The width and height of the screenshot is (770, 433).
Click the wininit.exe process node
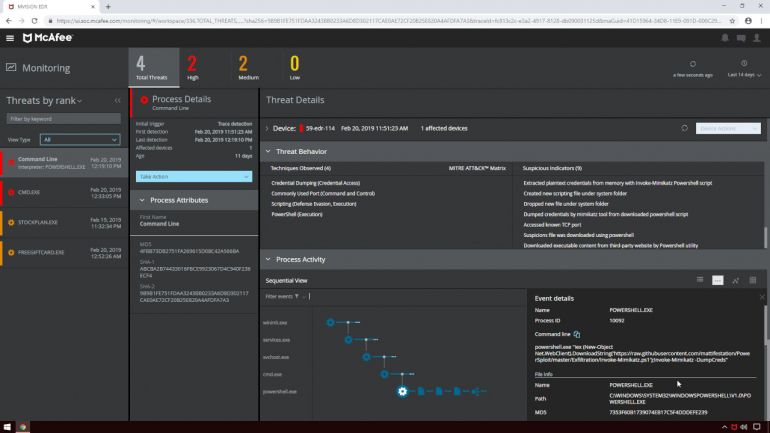tap(330, 322)
